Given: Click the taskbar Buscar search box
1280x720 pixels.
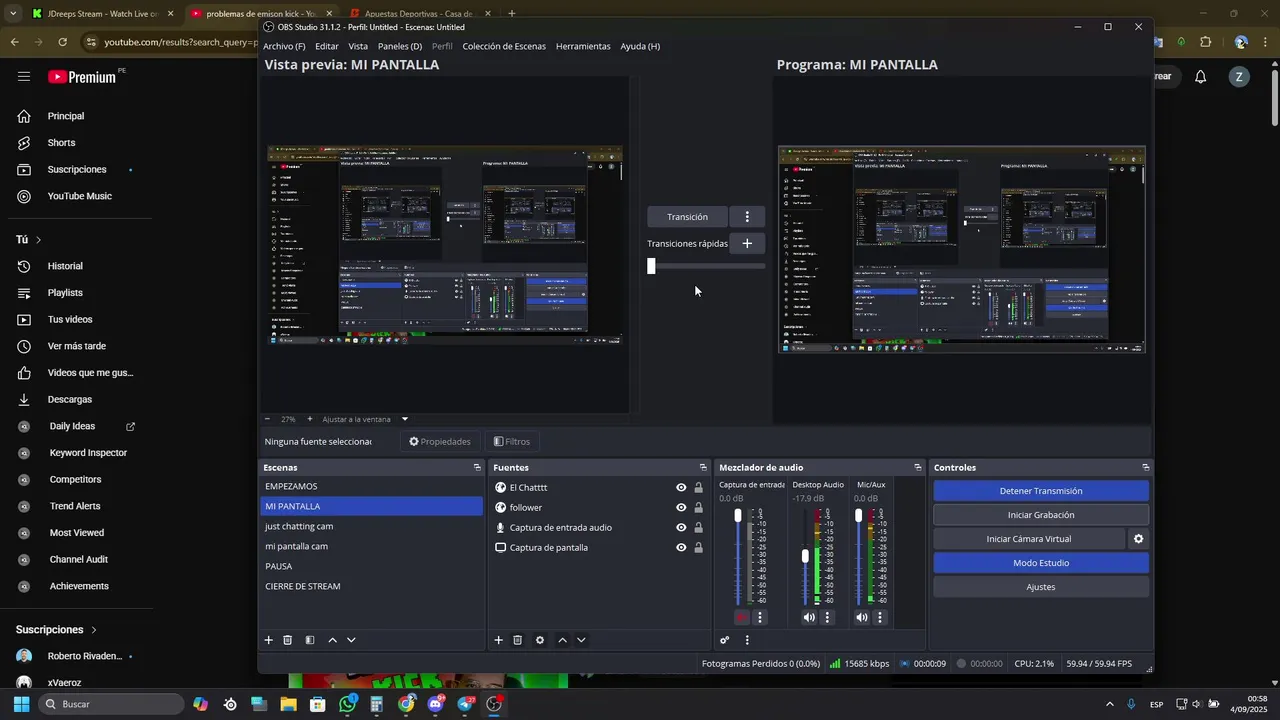Looking at the screenshot, I should click(x=111, y=704).
